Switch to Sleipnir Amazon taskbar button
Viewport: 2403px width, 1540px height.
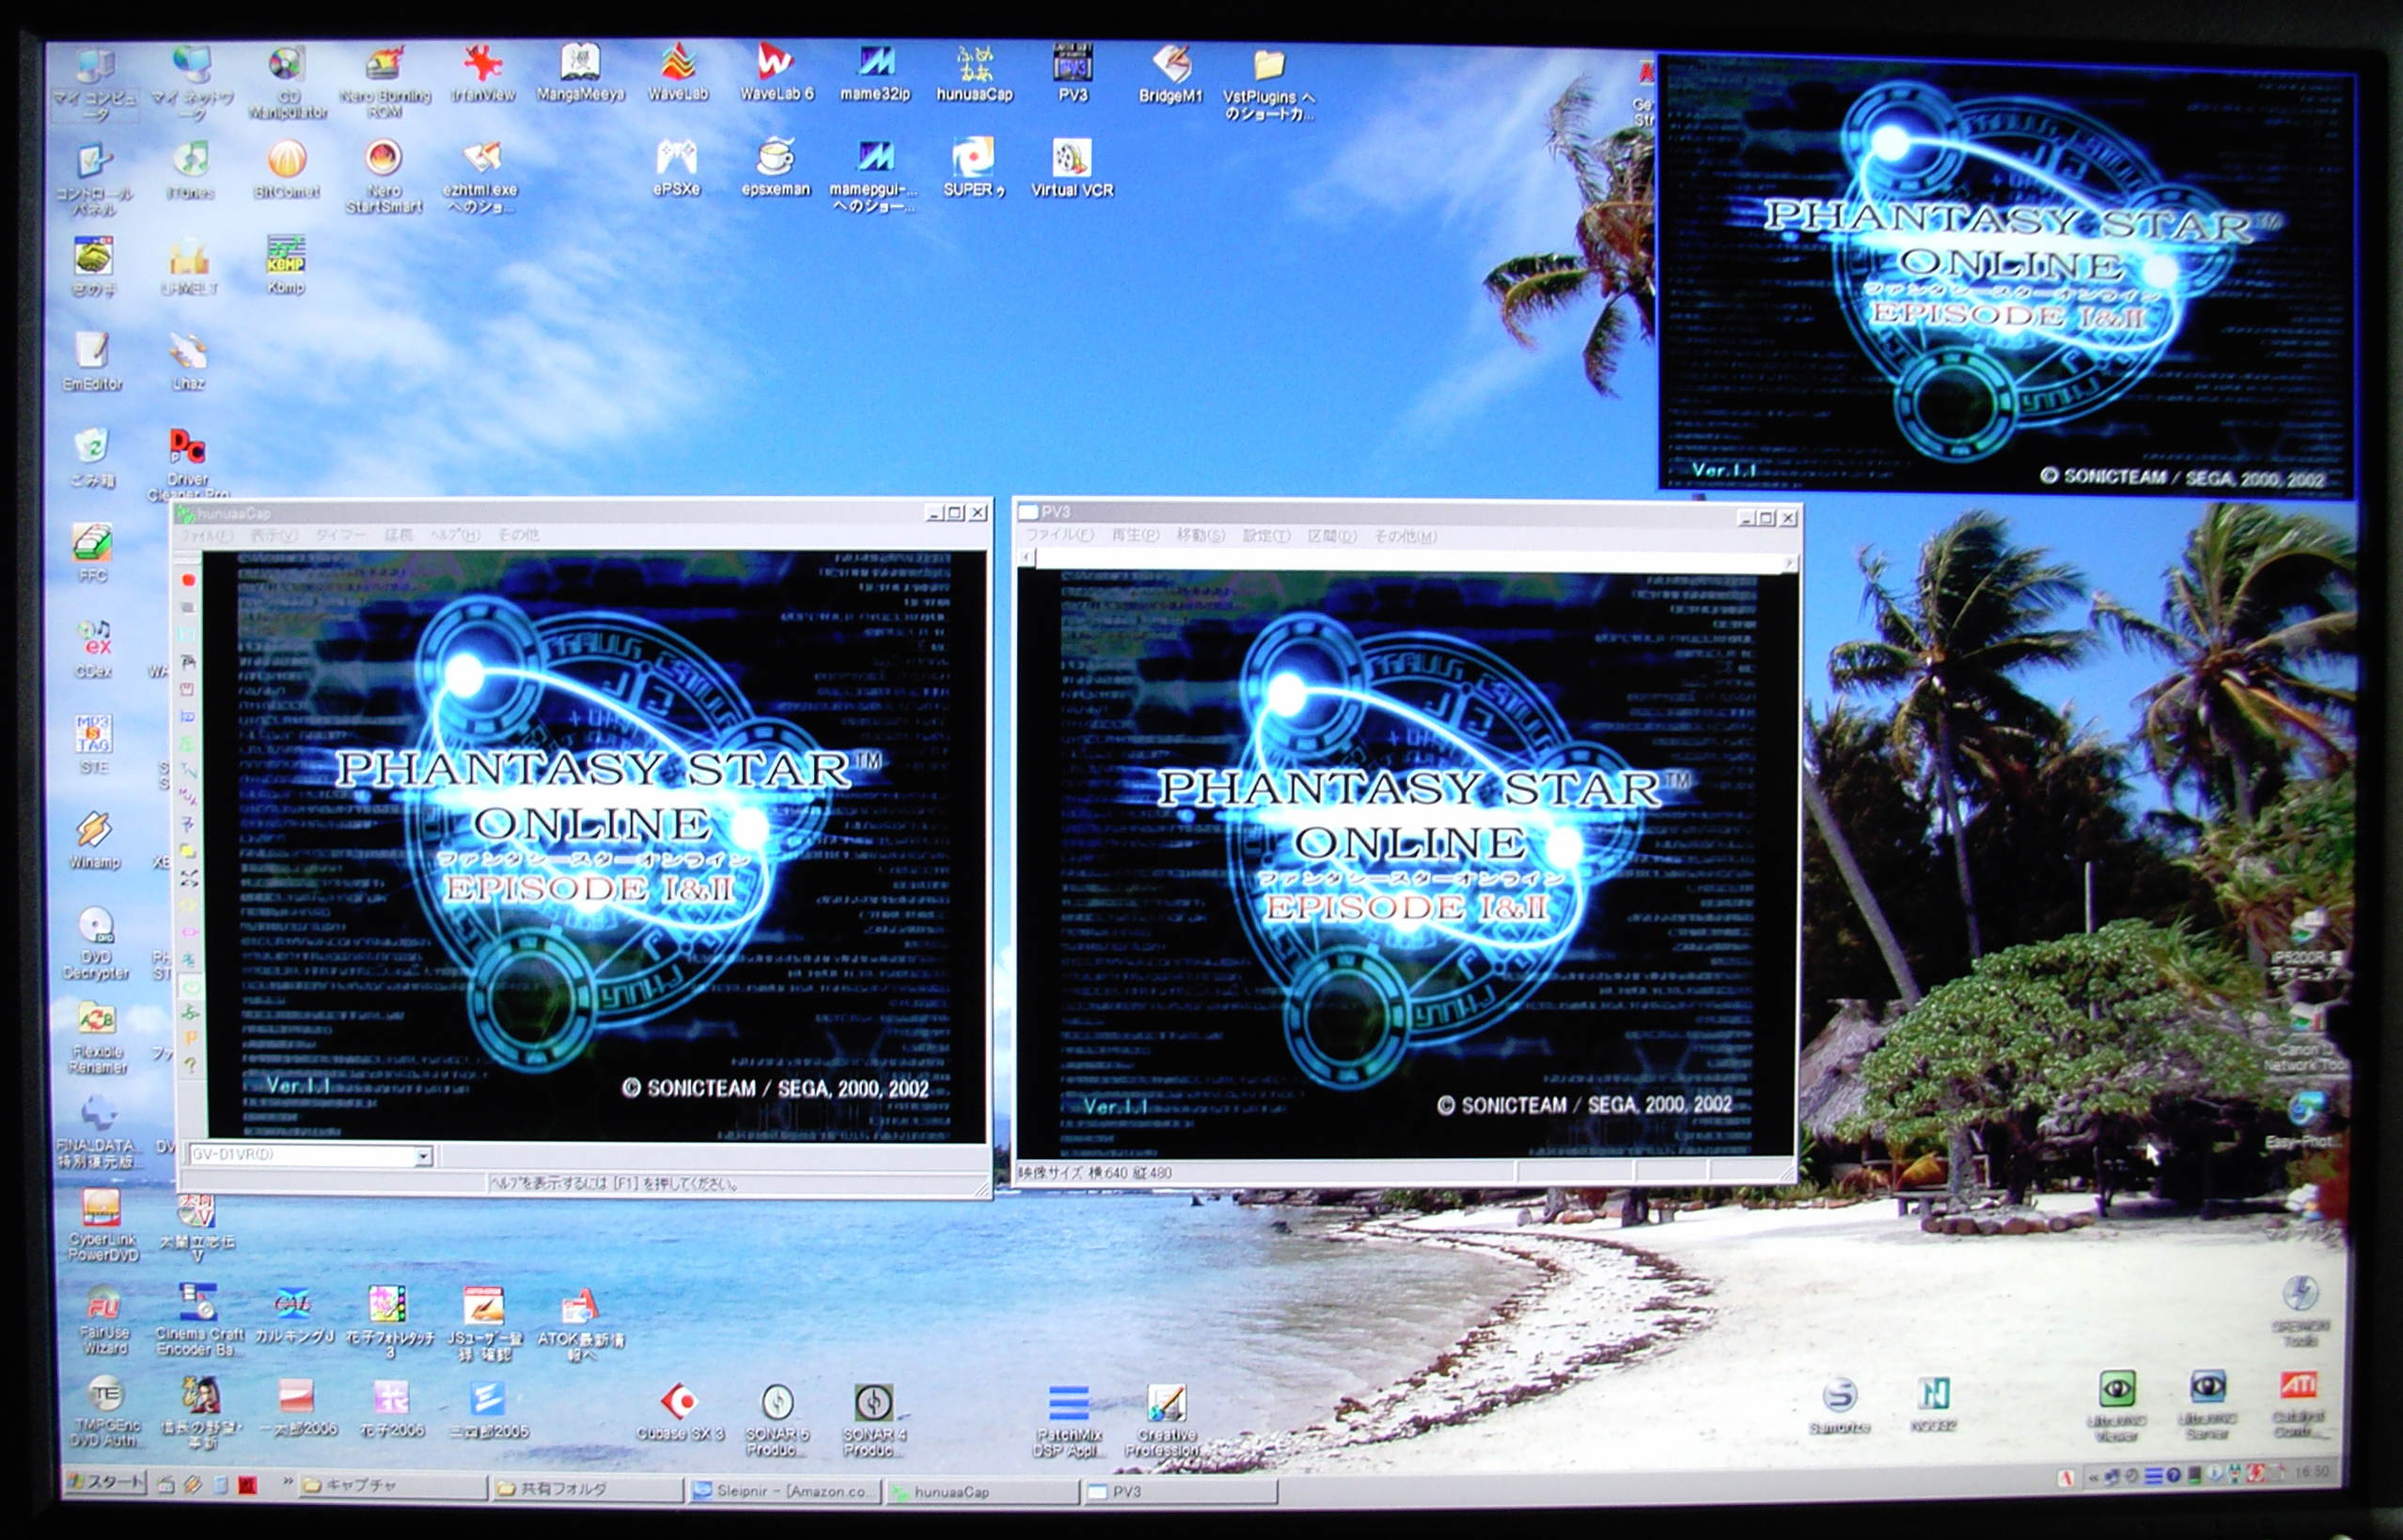point(785,1491)
